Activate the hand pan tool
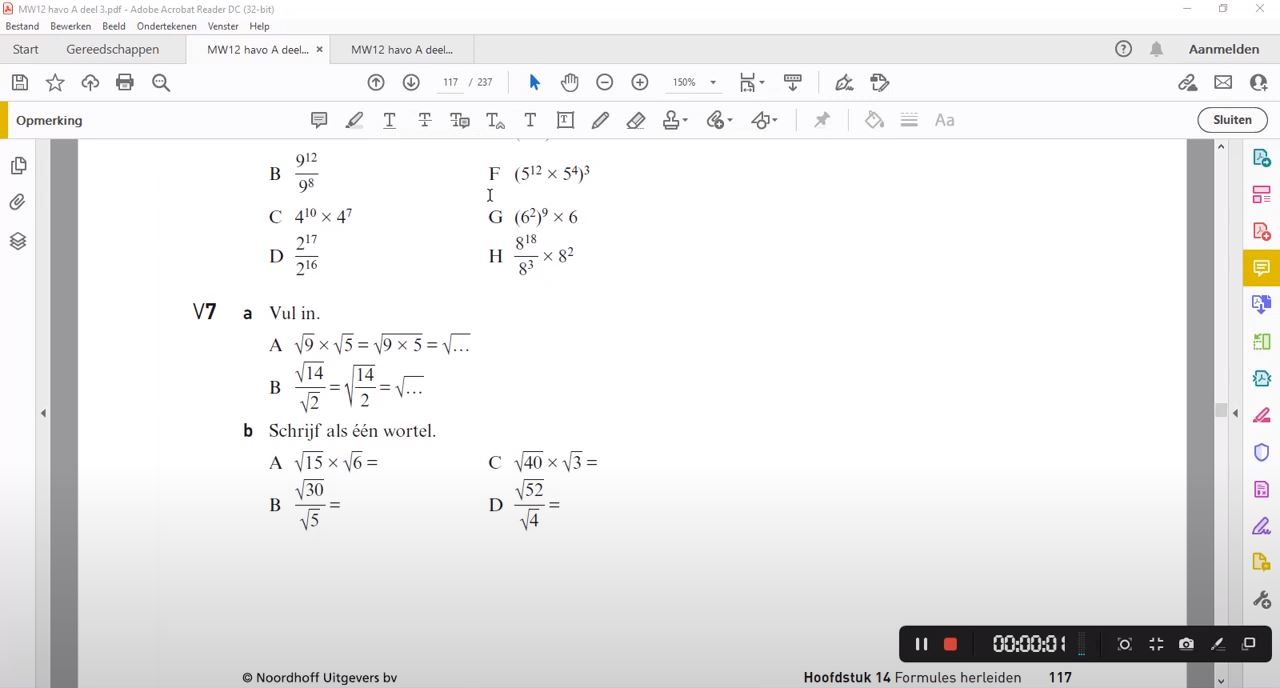 point(569,82)
